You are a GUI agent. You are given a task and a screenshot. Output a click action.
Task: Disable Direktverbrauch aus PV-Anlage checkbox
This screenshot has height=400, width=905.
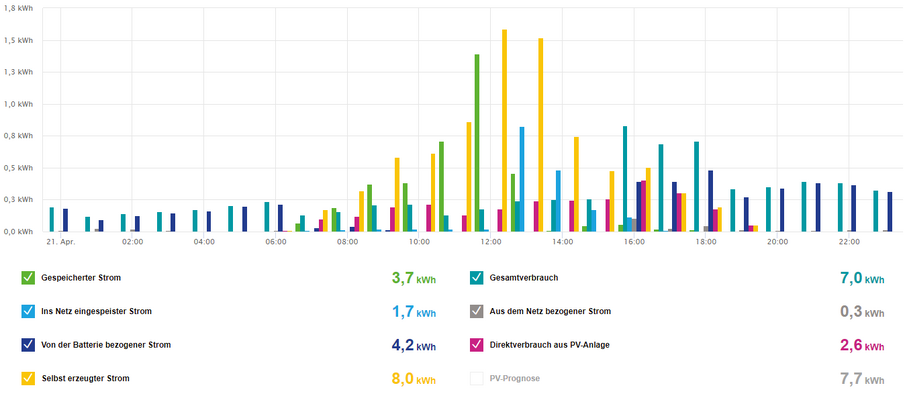(476, 345)
